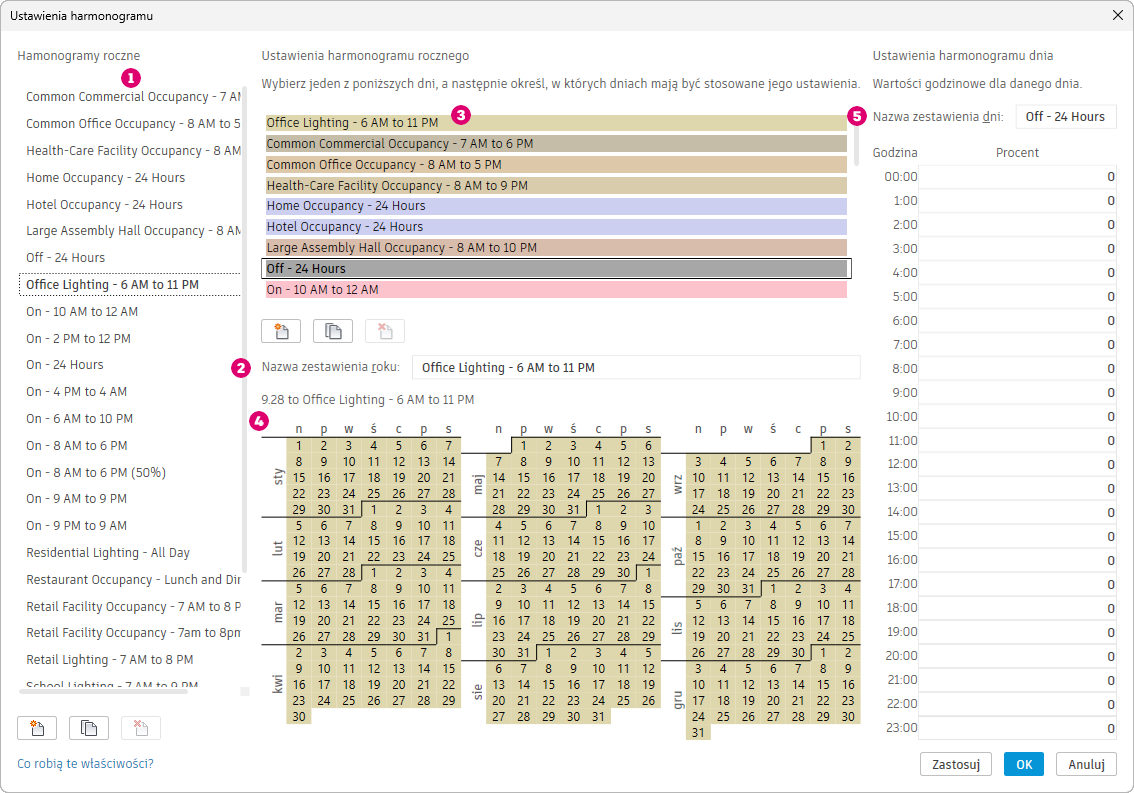Select day 15 in the sty calendar month
This screenshot has height=793, width=1134.
coord(299,478)
